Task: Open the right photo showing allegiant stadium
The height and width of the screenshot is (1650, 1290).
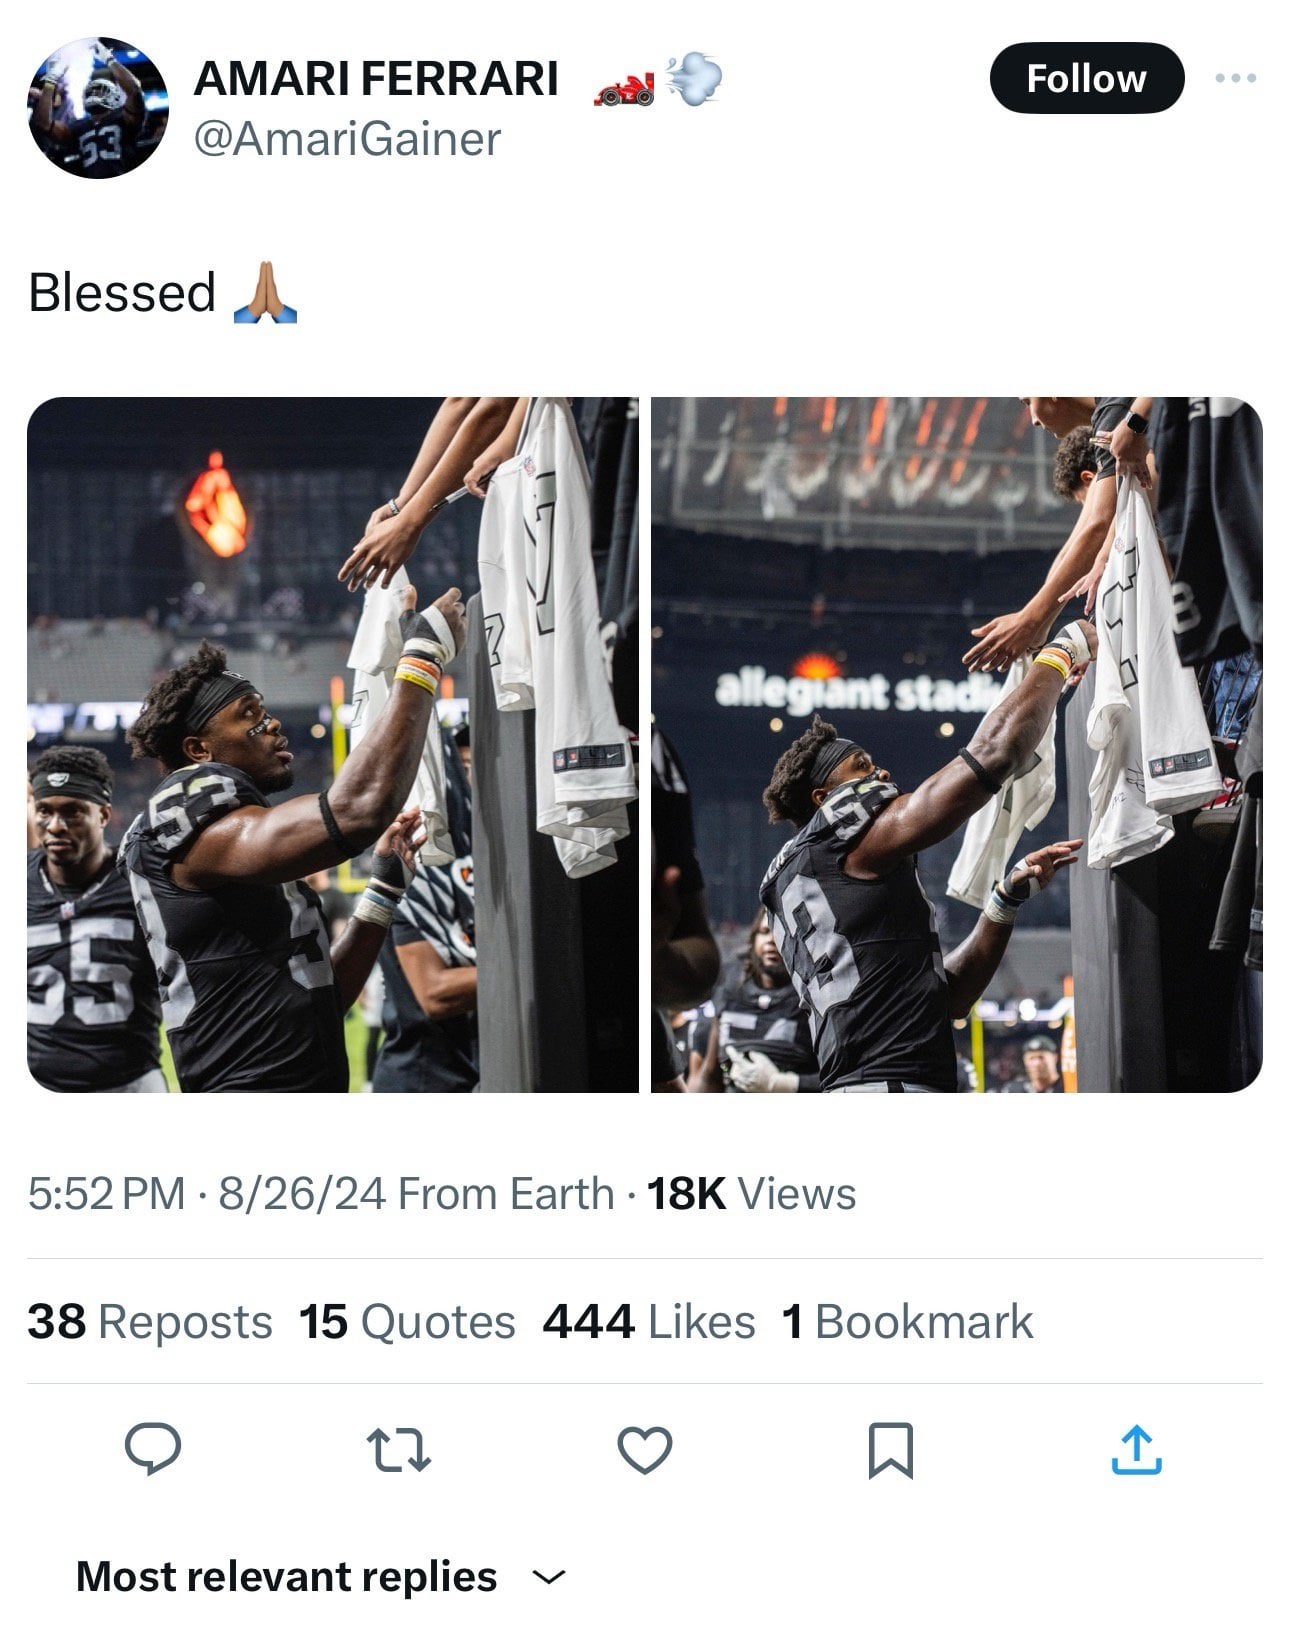Action: [x=956, y=744]
